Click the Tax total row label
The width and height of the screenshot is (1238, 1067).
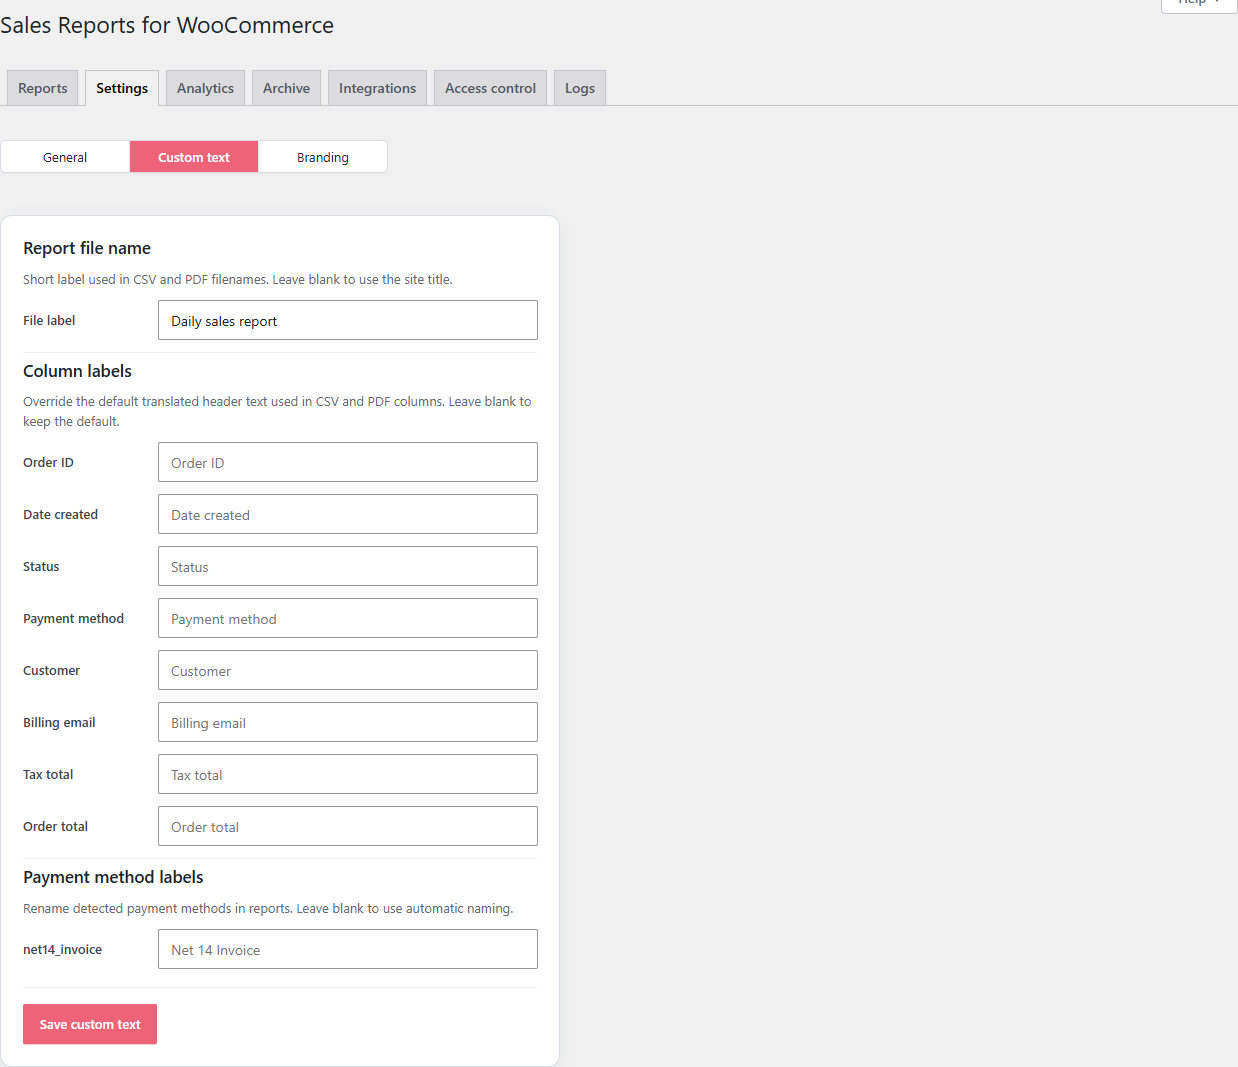click(x=48, y=774)
